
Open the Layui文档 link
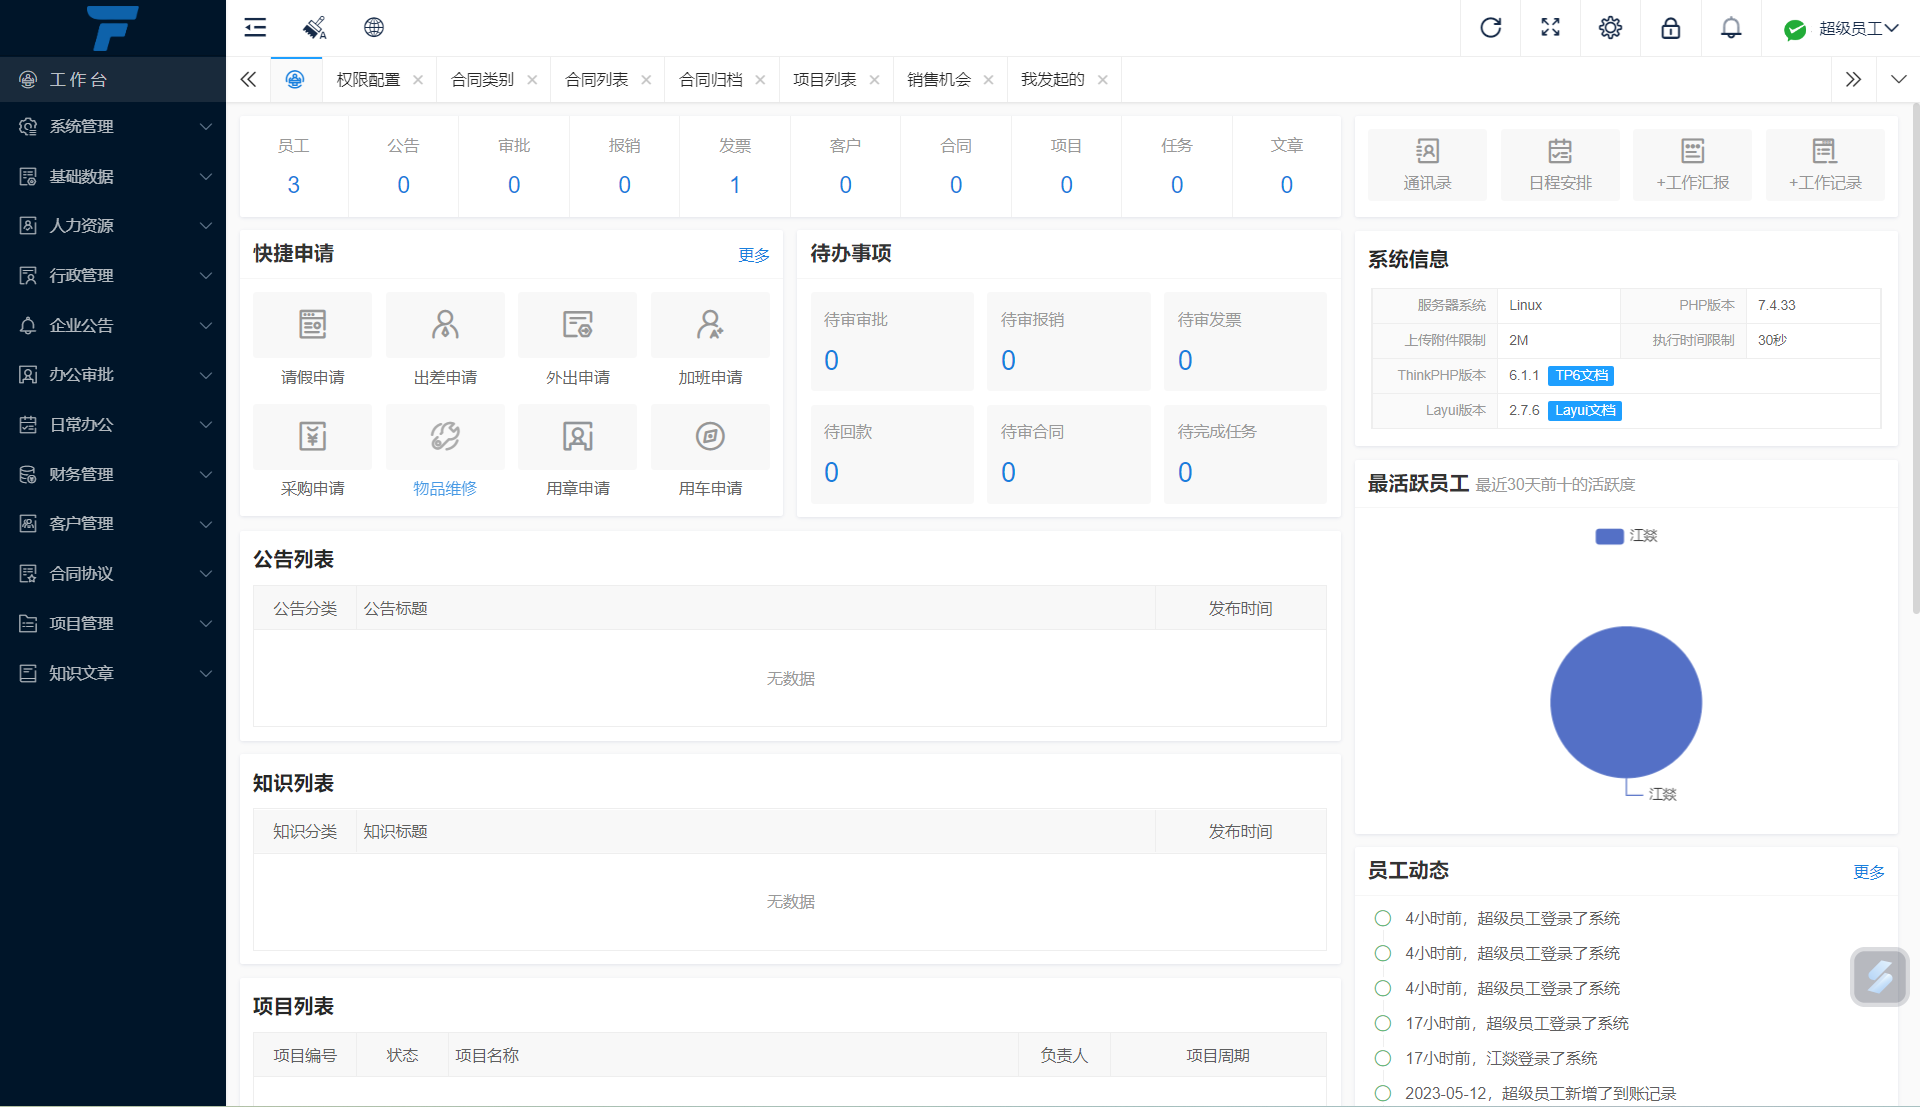[x=1585, y=411]
